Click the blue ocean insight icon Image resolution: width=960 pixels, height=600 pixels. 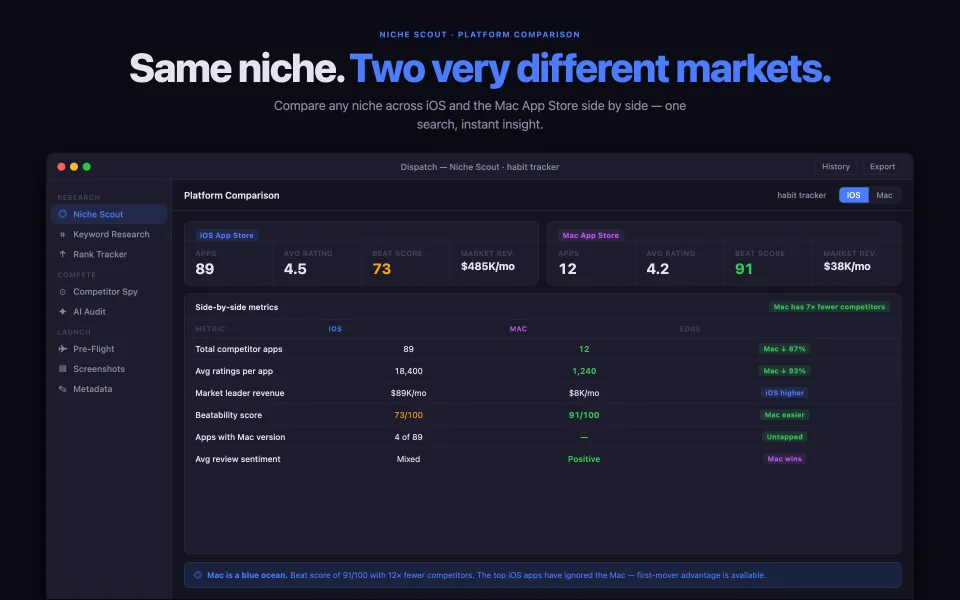tap(198, 575)
